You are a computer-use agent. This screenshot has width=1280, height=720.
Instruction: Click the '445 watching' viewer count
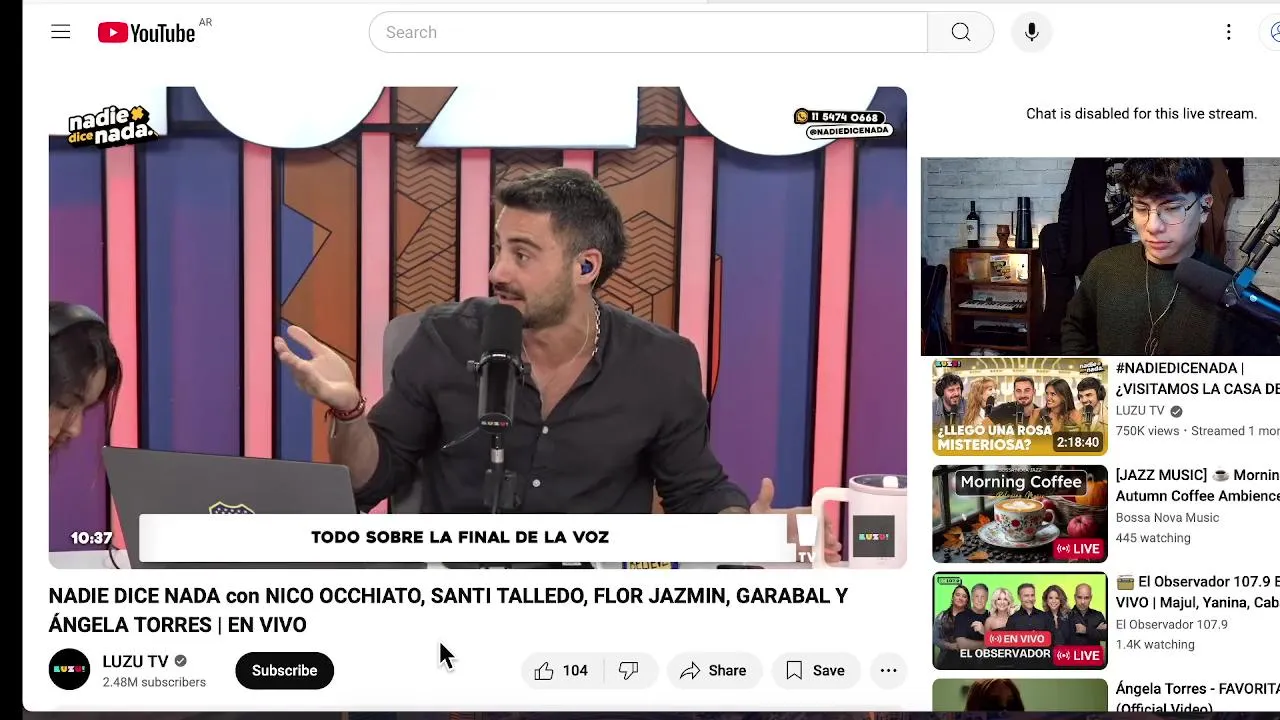pos(1153,538)
